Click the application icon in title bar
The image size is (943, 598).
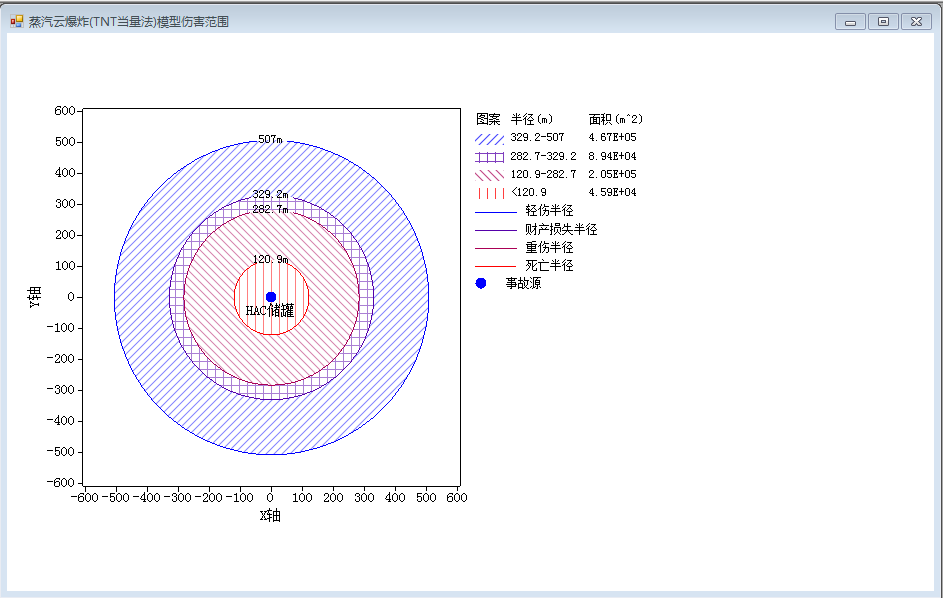click(x=16, y=22)
